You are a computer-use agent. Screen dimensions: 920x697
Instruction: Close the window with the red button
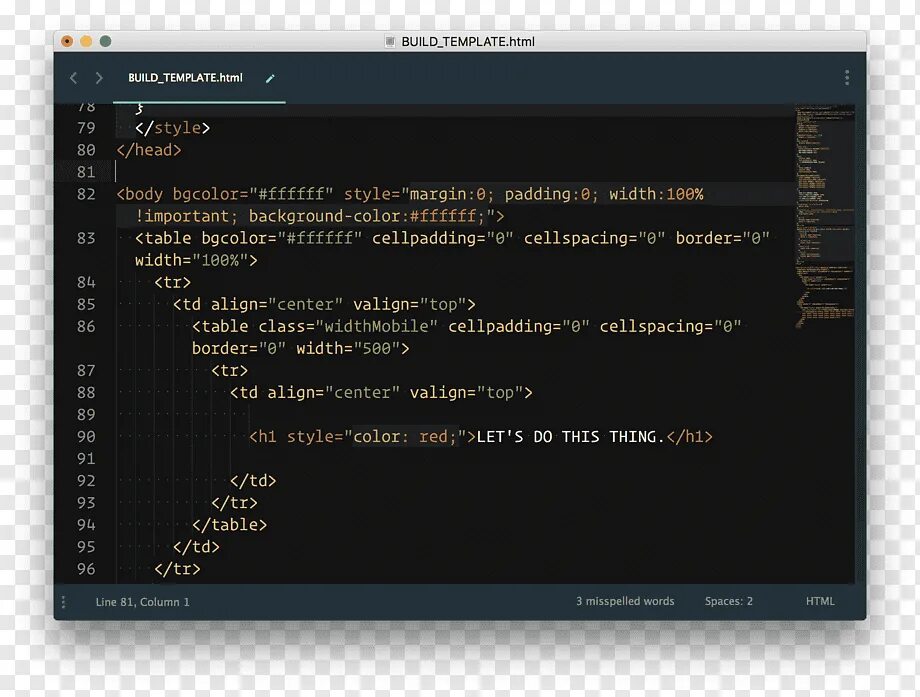[67, 41]
